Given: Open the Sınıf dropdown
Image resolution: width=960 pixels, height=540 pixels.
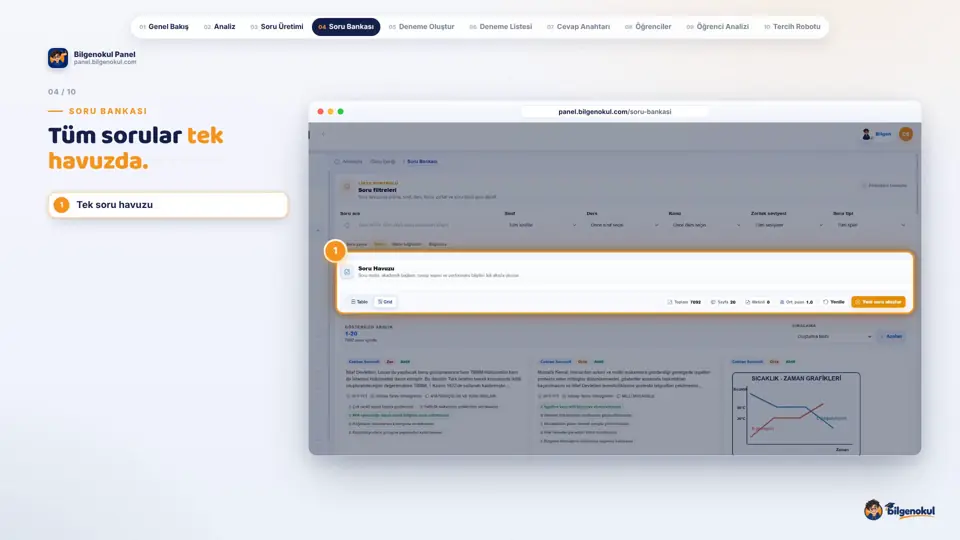Looking at the screenshot, I should 542,225.
